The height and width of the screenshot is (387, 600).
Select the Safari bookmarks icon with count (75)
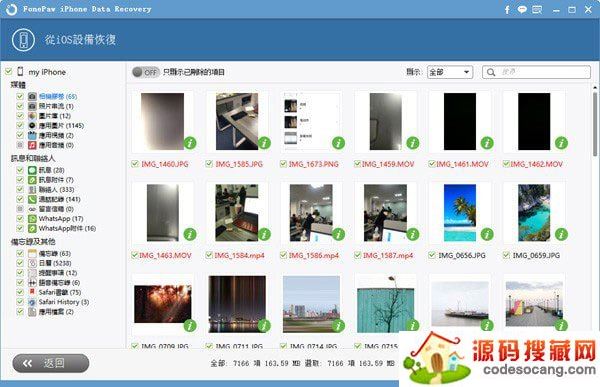click(33, 292)
